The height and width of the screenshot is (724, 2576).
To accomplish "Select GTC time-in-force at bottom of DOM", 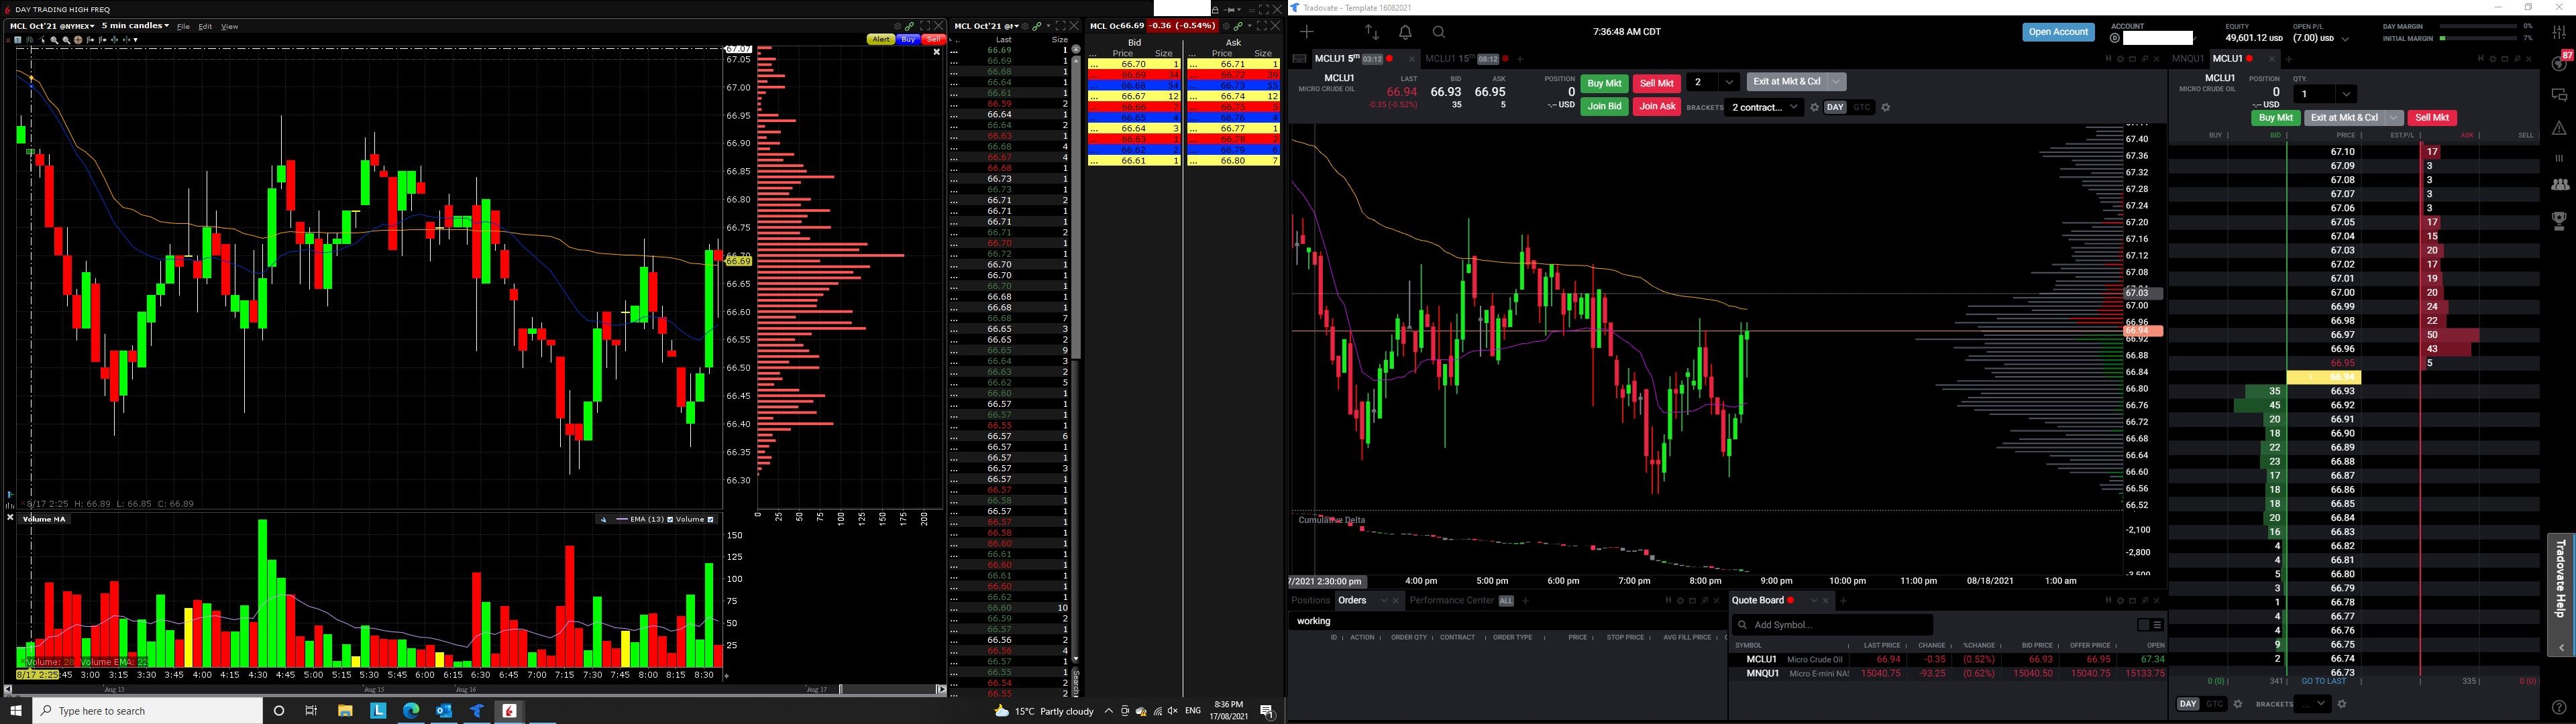I will [x=2215, y=704].
